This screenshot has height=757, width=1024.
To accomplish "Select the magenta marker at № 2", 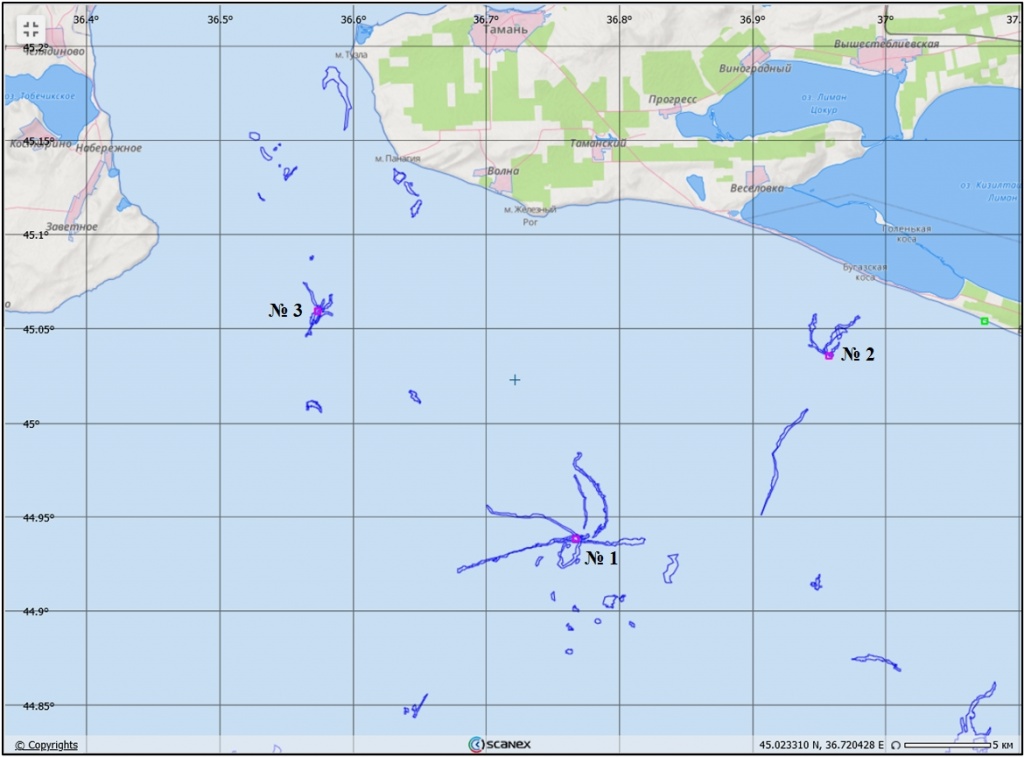I will point(829,355).
